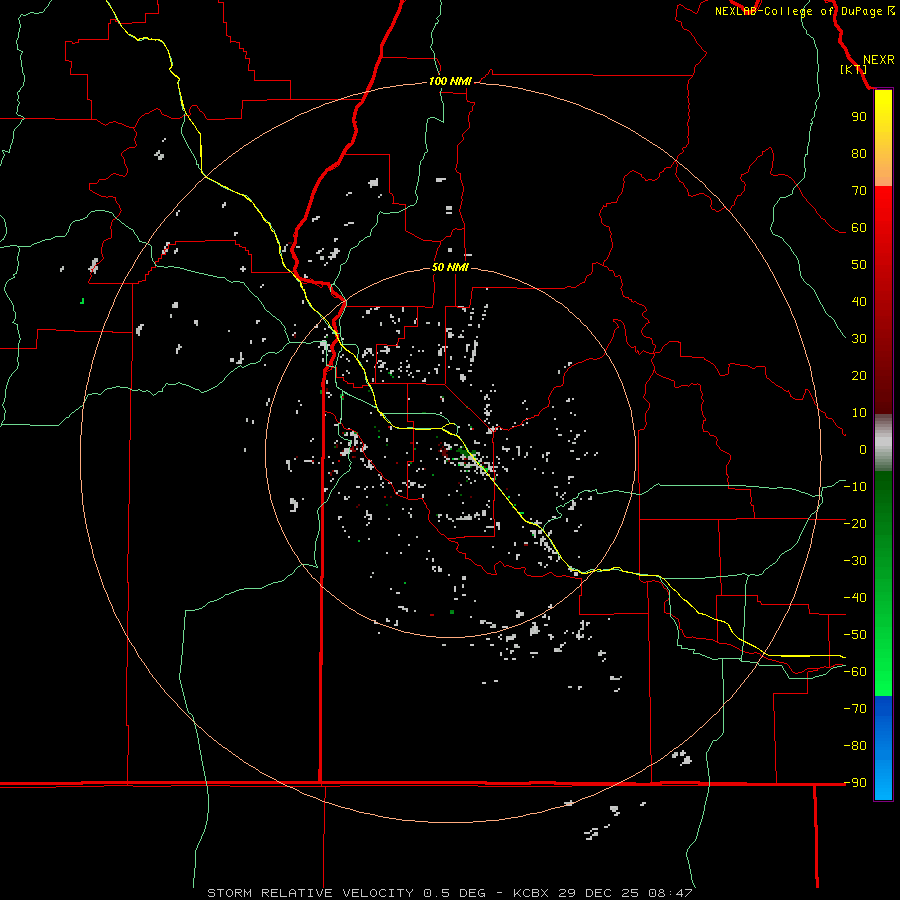Click the KT units label above colorbar
The height and width of the screenshot is (900, 900).
tap(854, 69)
